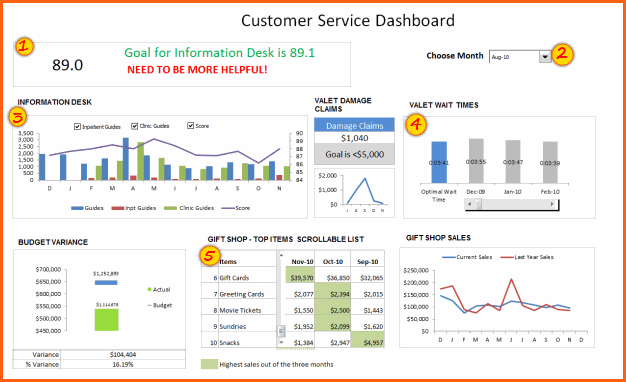Click the $2,500 Movie Tickets cell
Image resolution: width=626 pixels, height=382 pixels.
point(333,307)
